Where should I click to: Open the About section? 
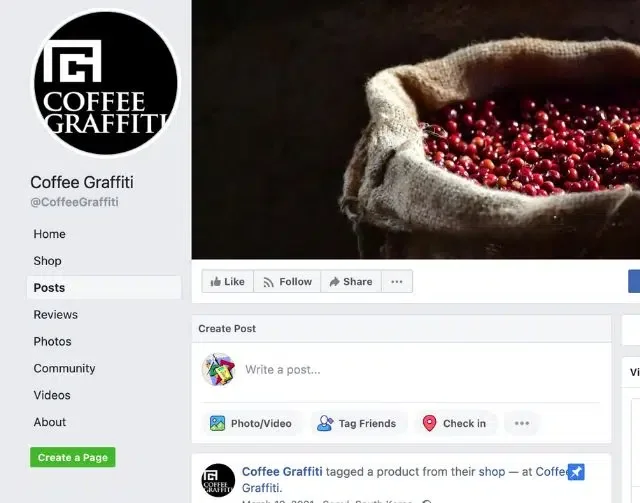coord(49,422)
